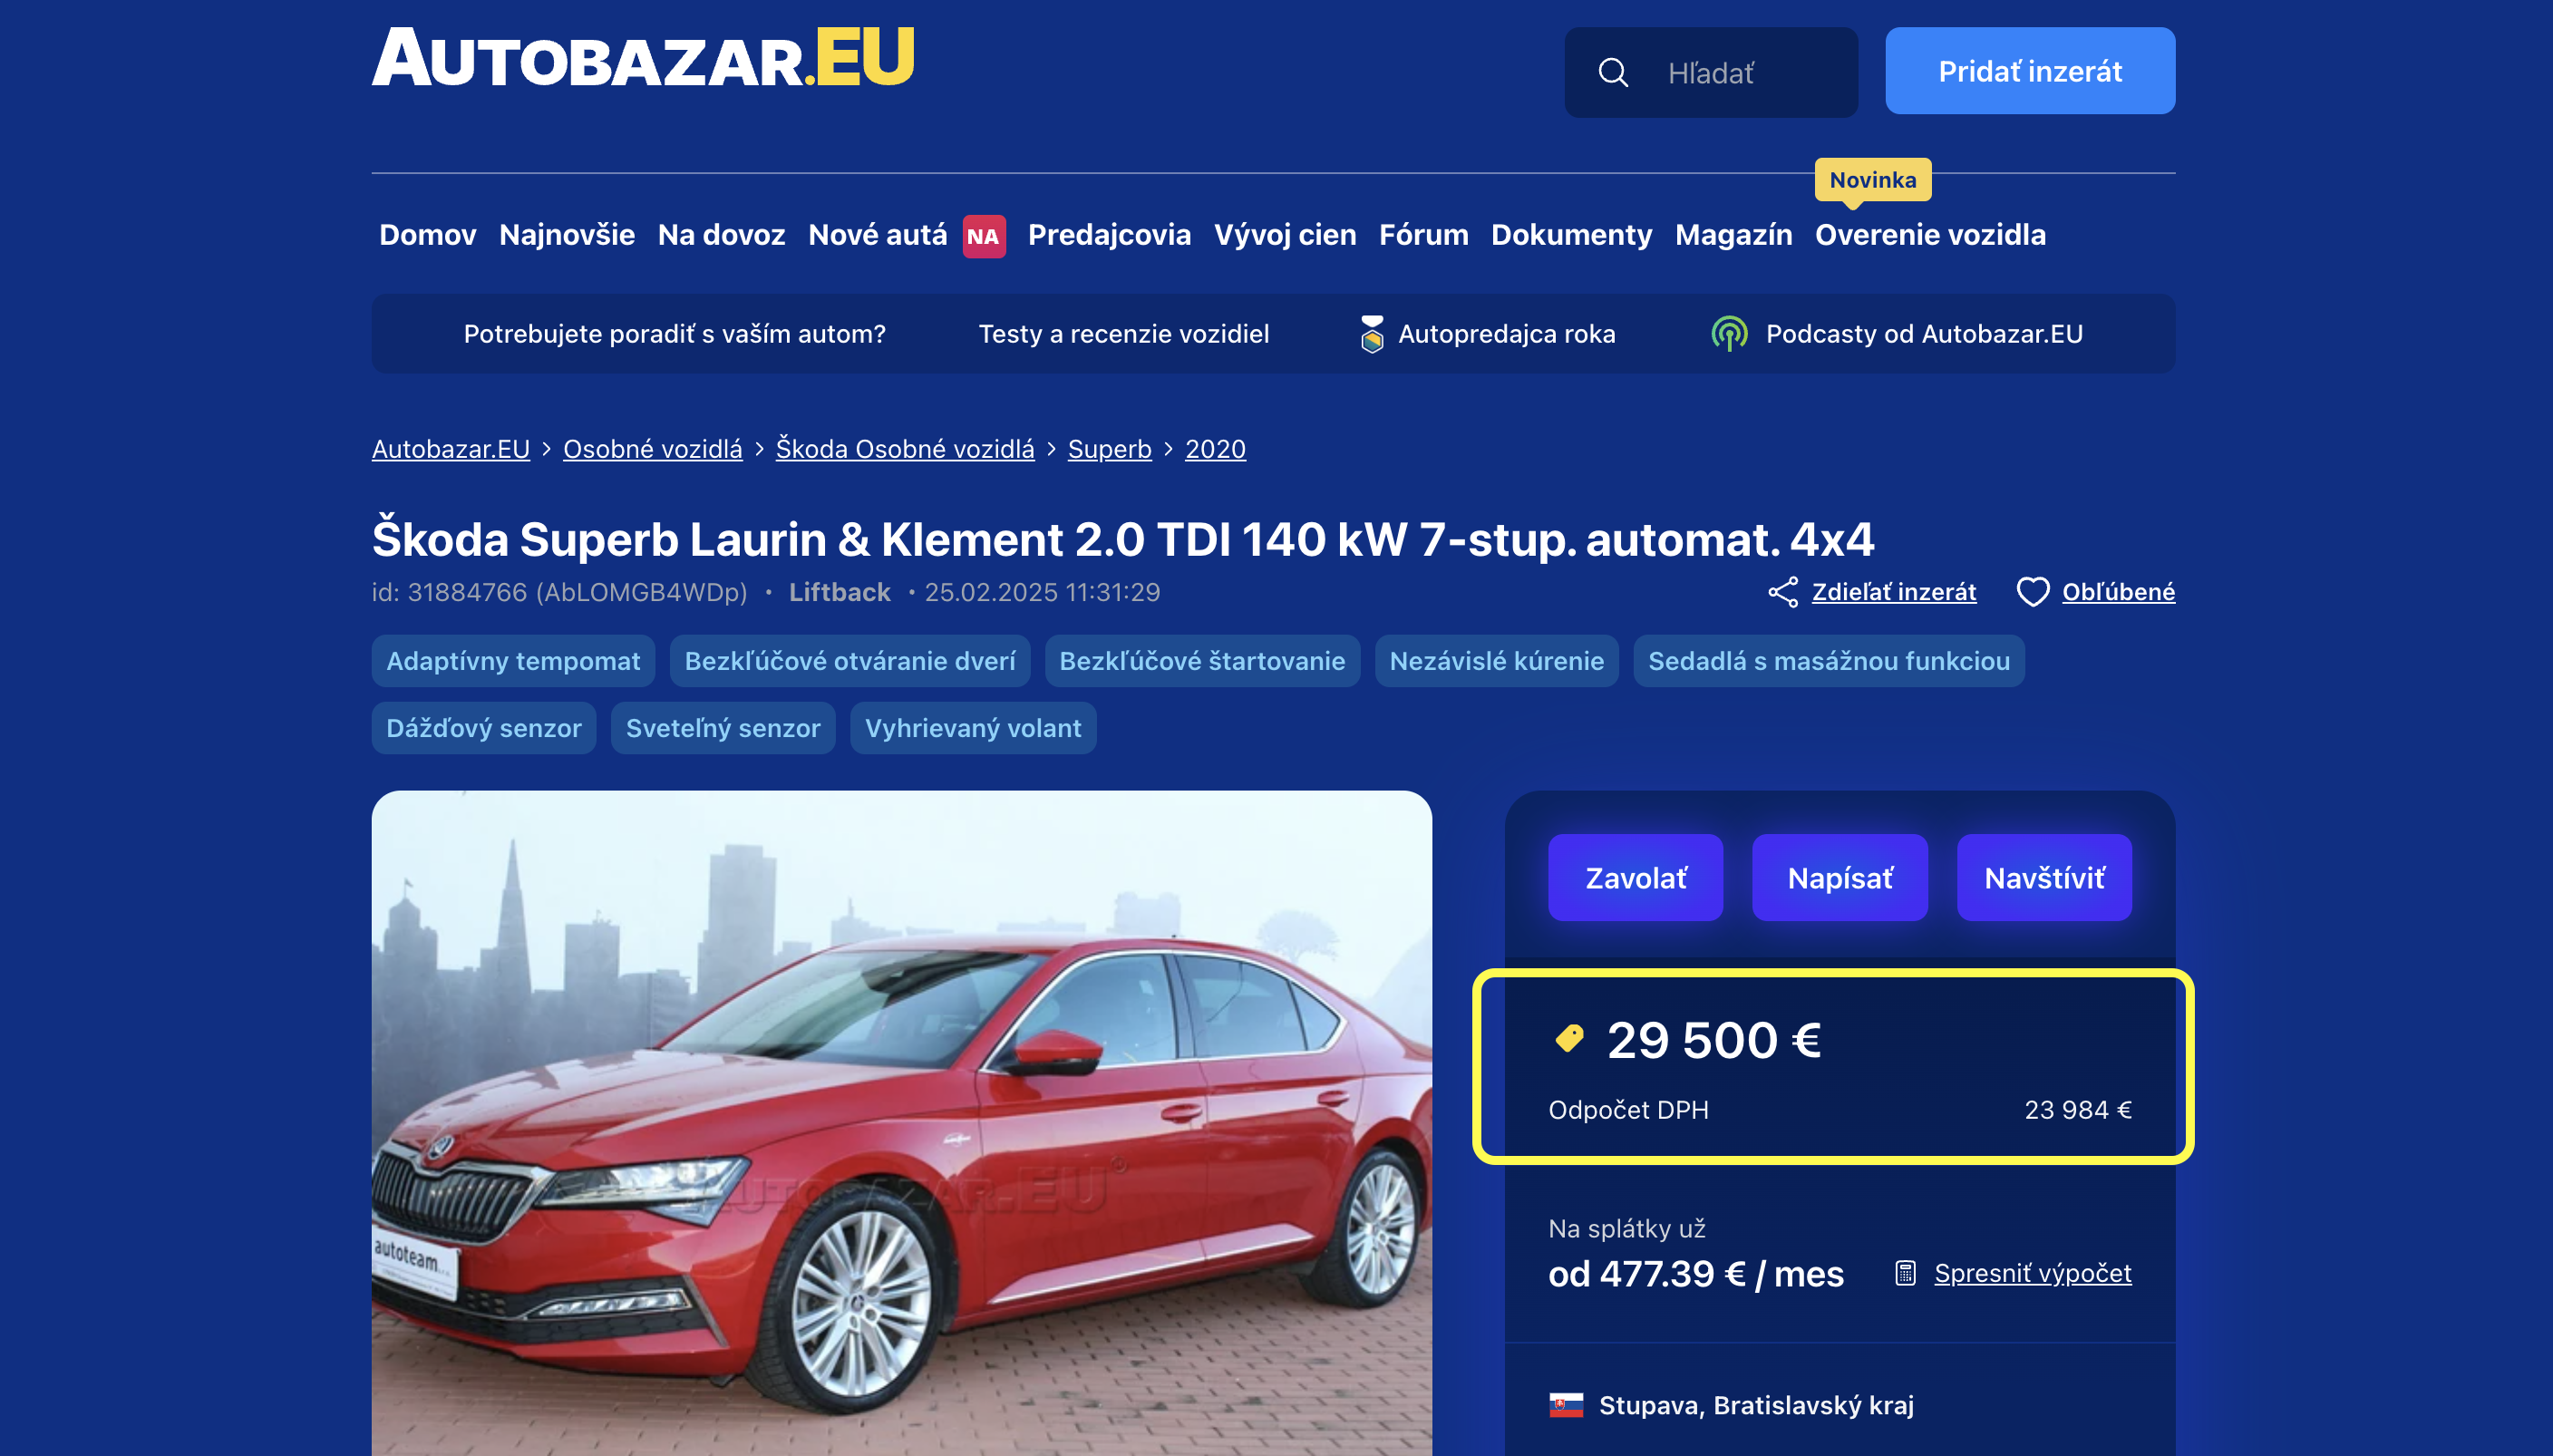Click the 2020 breadcrumb link
Image resolution: width=2553 pixels, height=1456 pixels.
[x=1216, y=449]
